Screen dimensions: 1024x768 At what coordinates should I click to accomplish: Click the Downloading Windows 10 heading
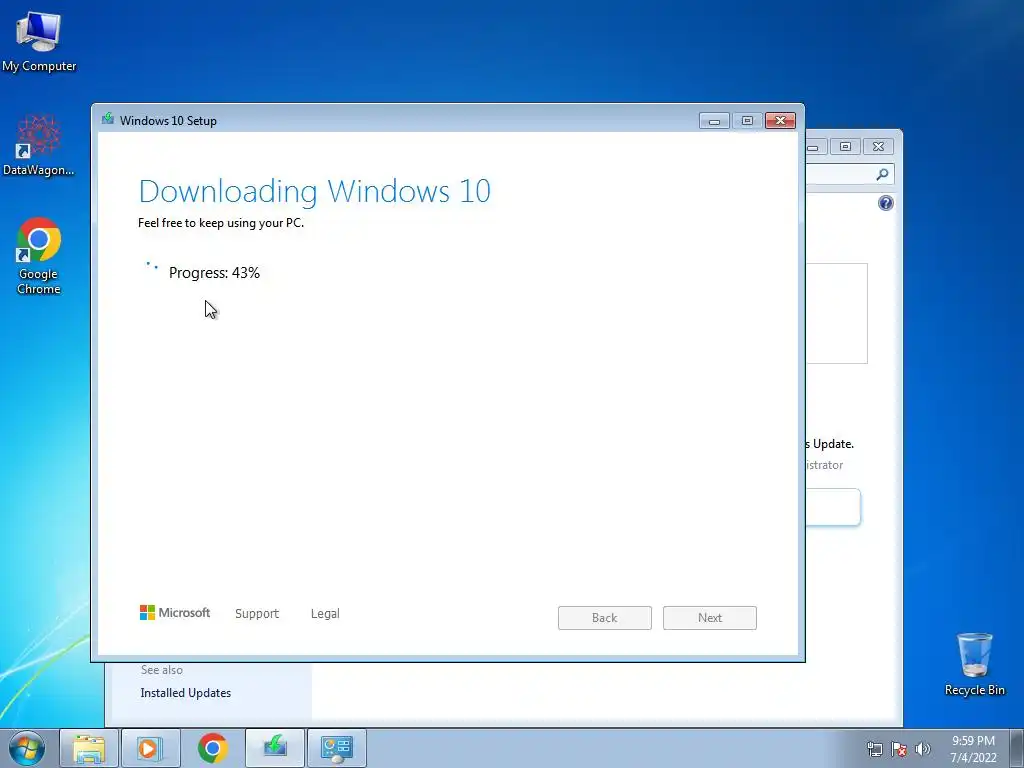tap(315, 191)
